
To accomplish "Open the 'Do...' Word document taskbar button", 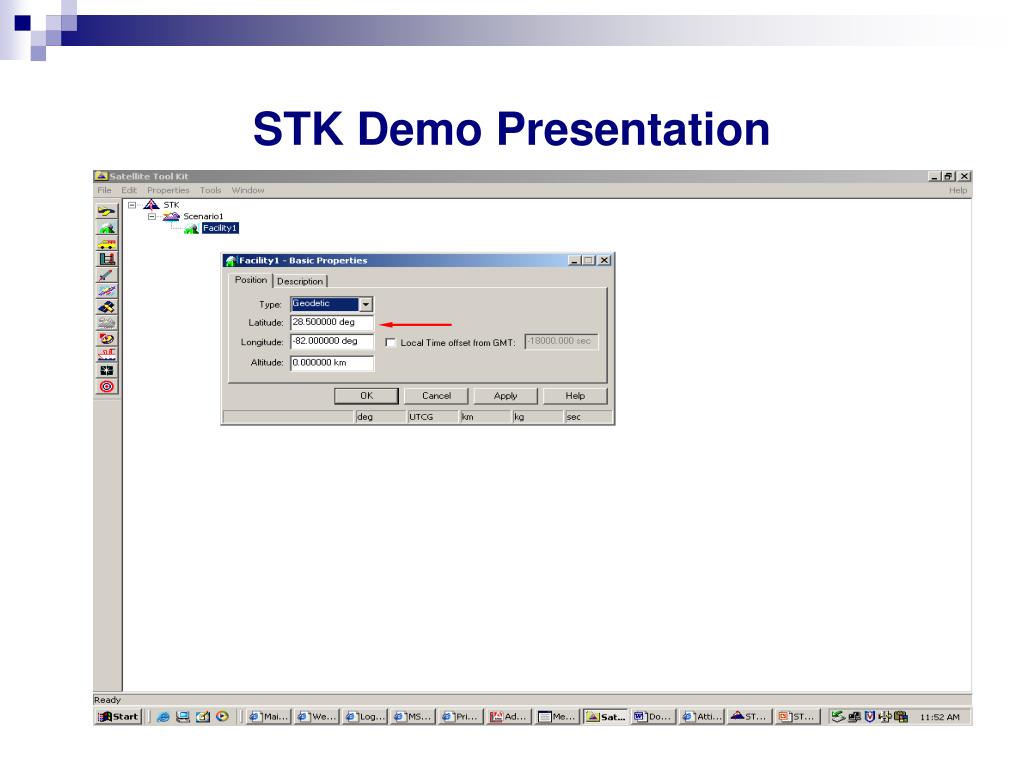I will [653, 717].
